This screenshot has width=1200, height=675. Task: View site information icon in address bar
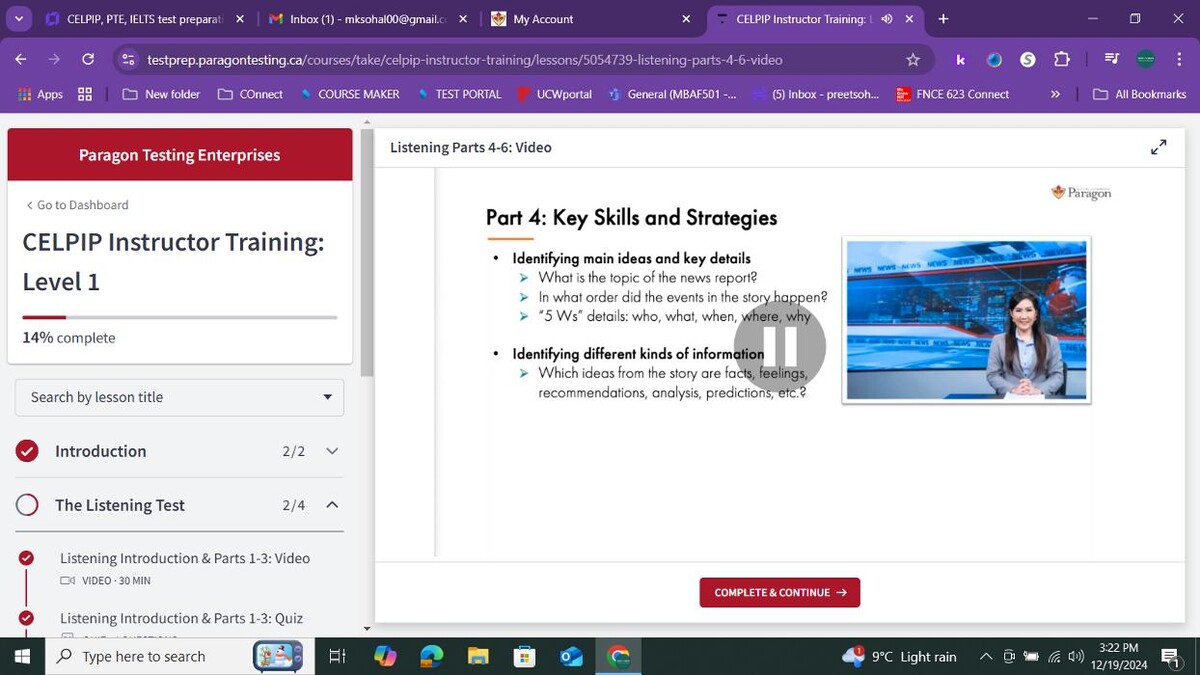(x=127, y=60)
